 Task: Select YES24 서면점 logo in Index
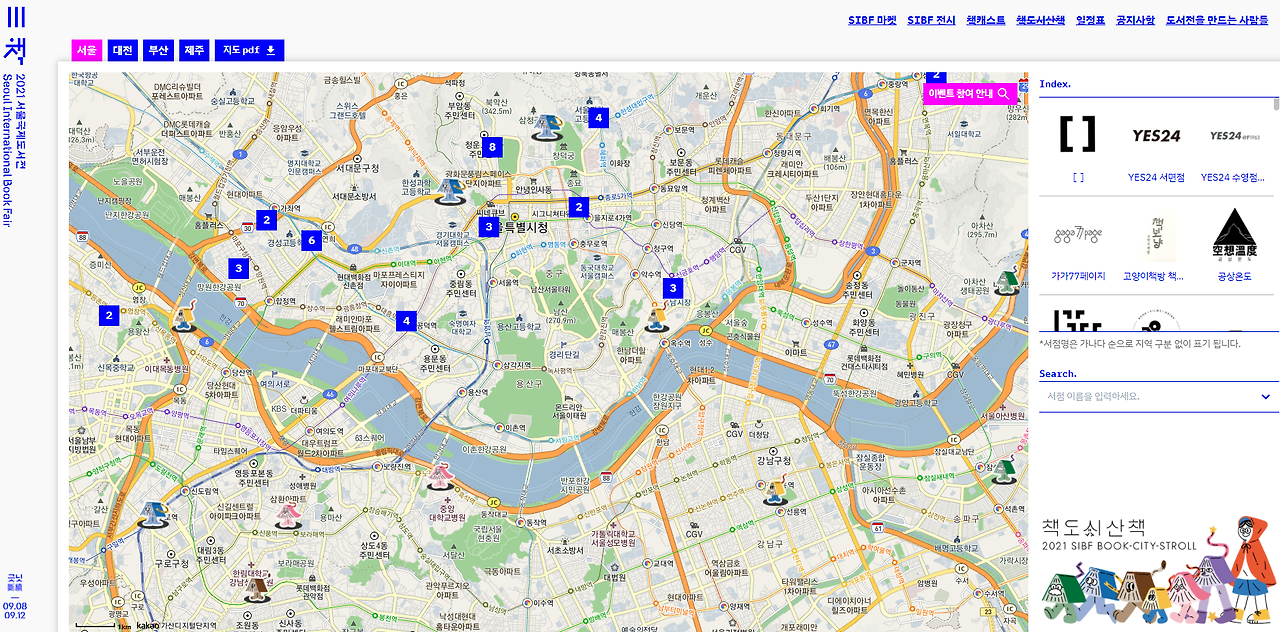point(1156,136)
